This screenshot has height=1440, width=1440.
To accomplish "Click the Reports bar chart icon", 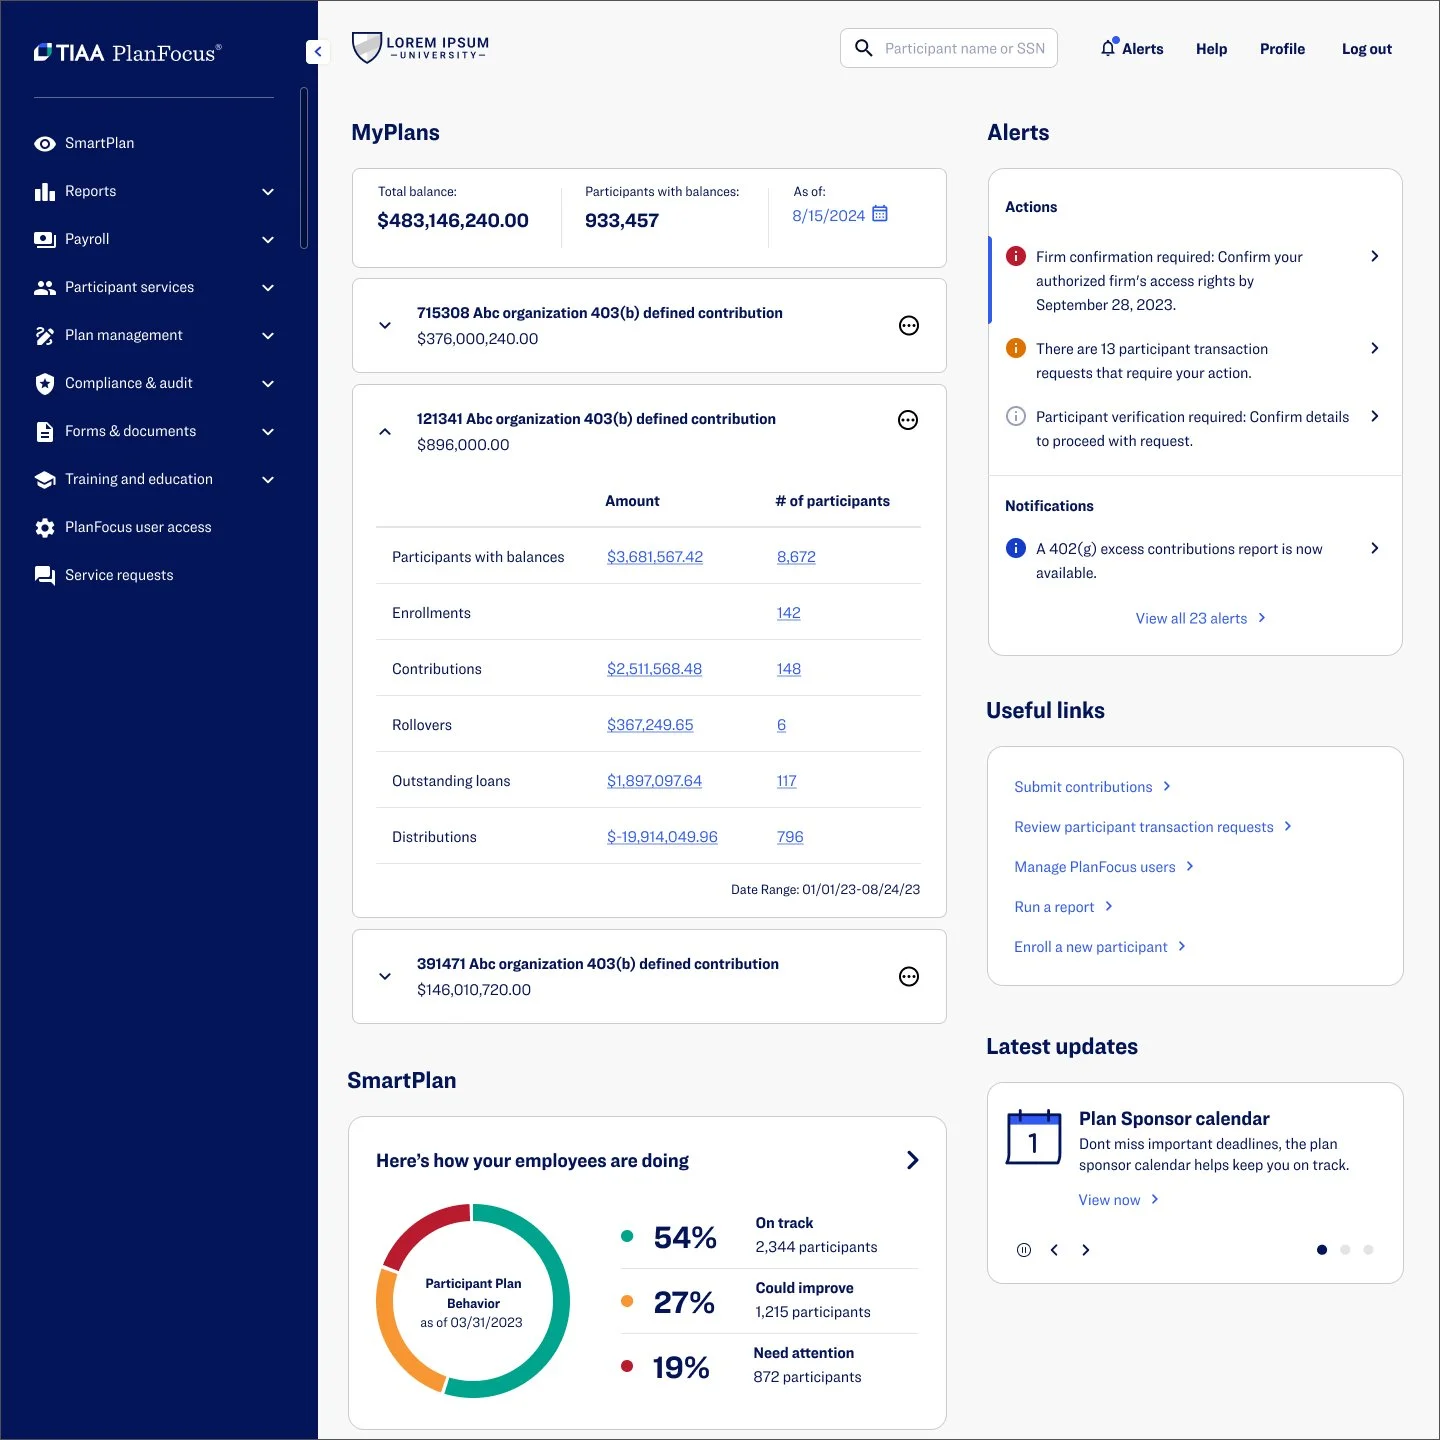I will [45, 192].
